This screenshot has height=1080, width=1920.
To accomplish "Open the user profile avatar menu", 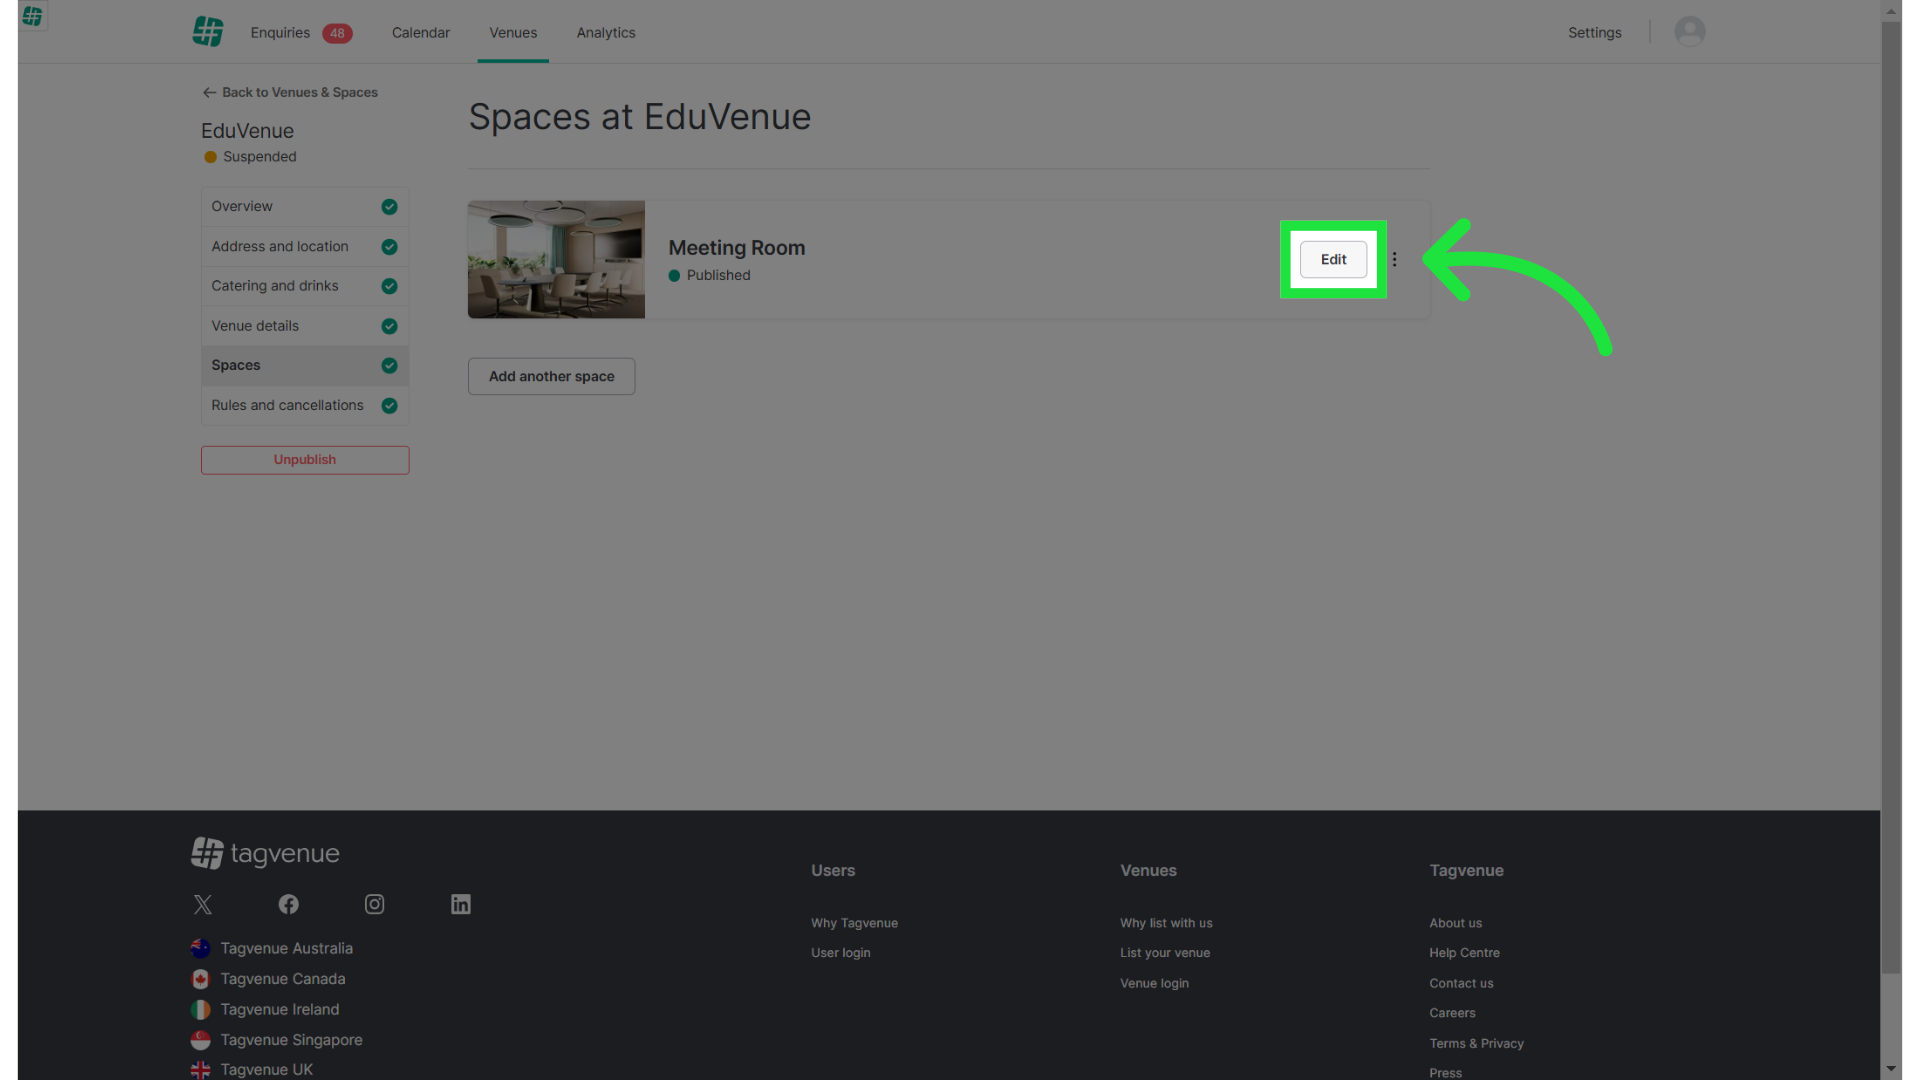I will click(x=1690, y=32).
